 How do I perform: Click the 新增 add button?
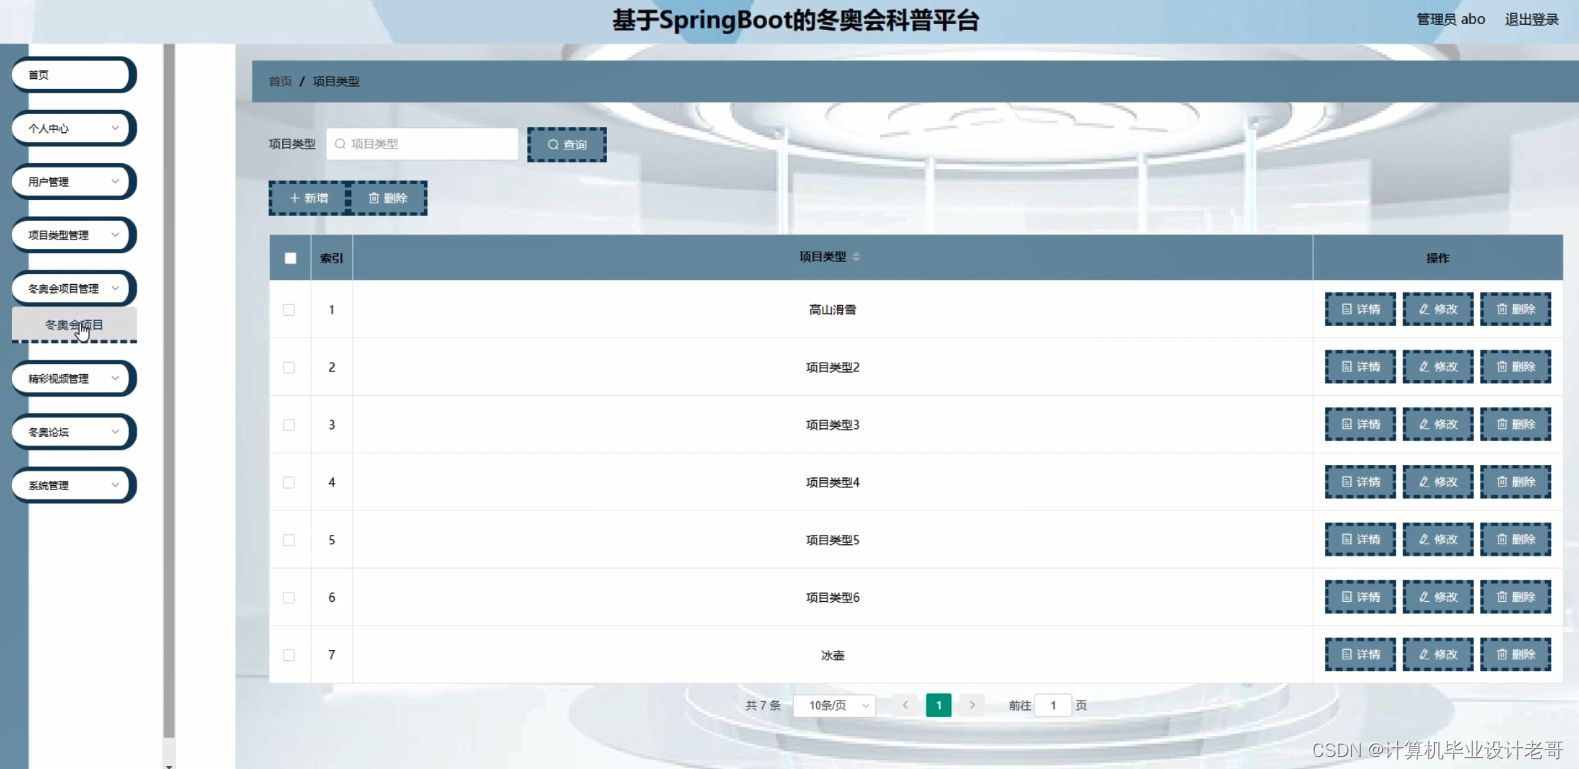pyautogui.click(x=308, y=198)
